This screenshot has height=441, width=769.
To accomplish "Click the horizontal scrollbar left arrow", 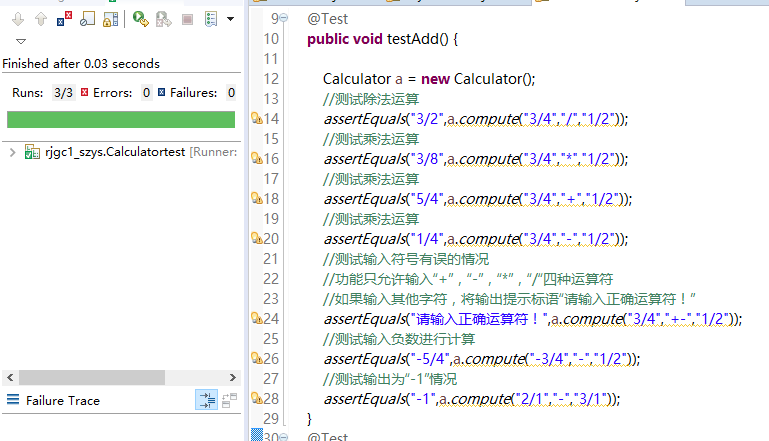I will 10,378.
